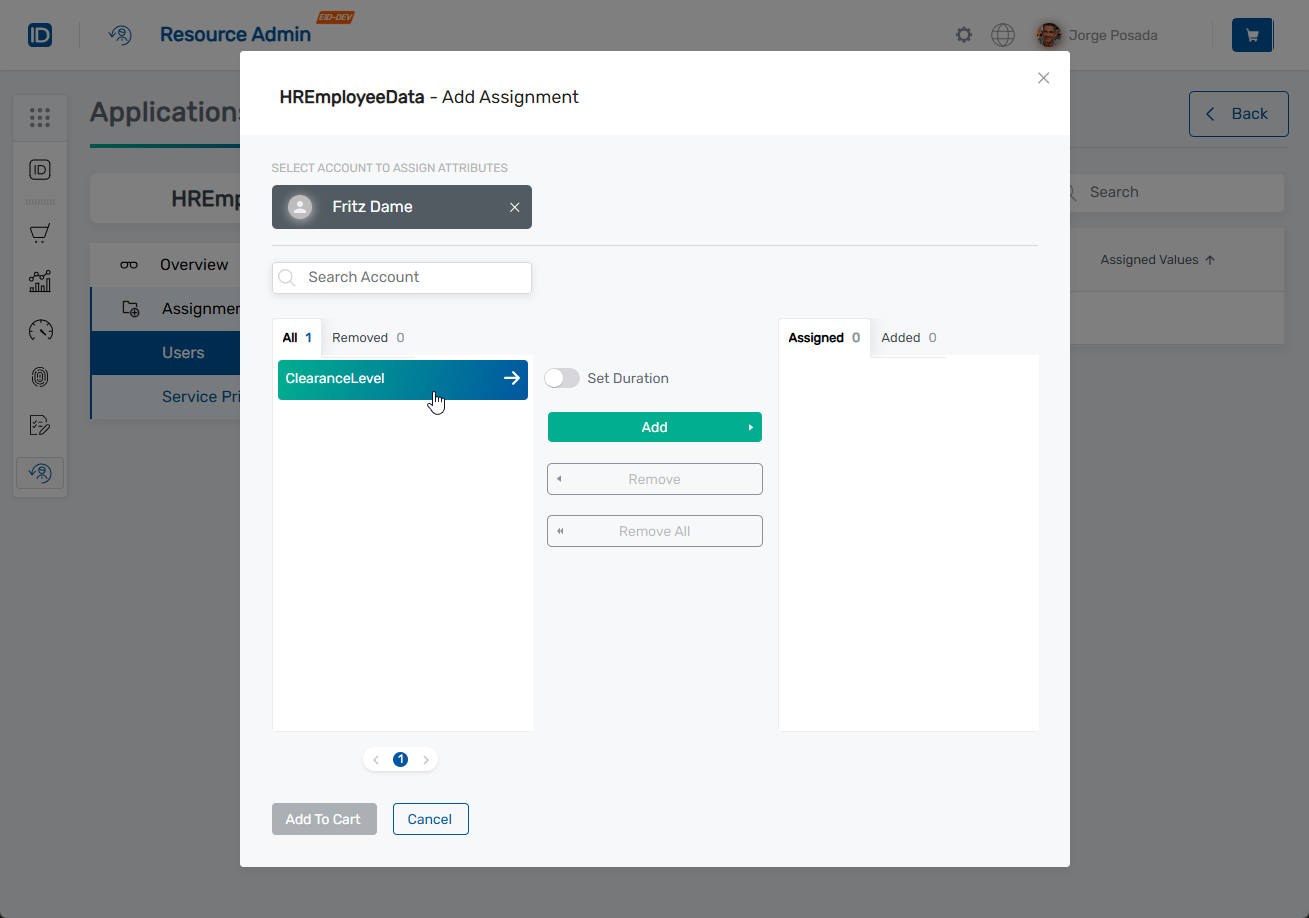The image size is (1309, 918).
Task: Click page number 1 indicator
Action: (400, 760)
